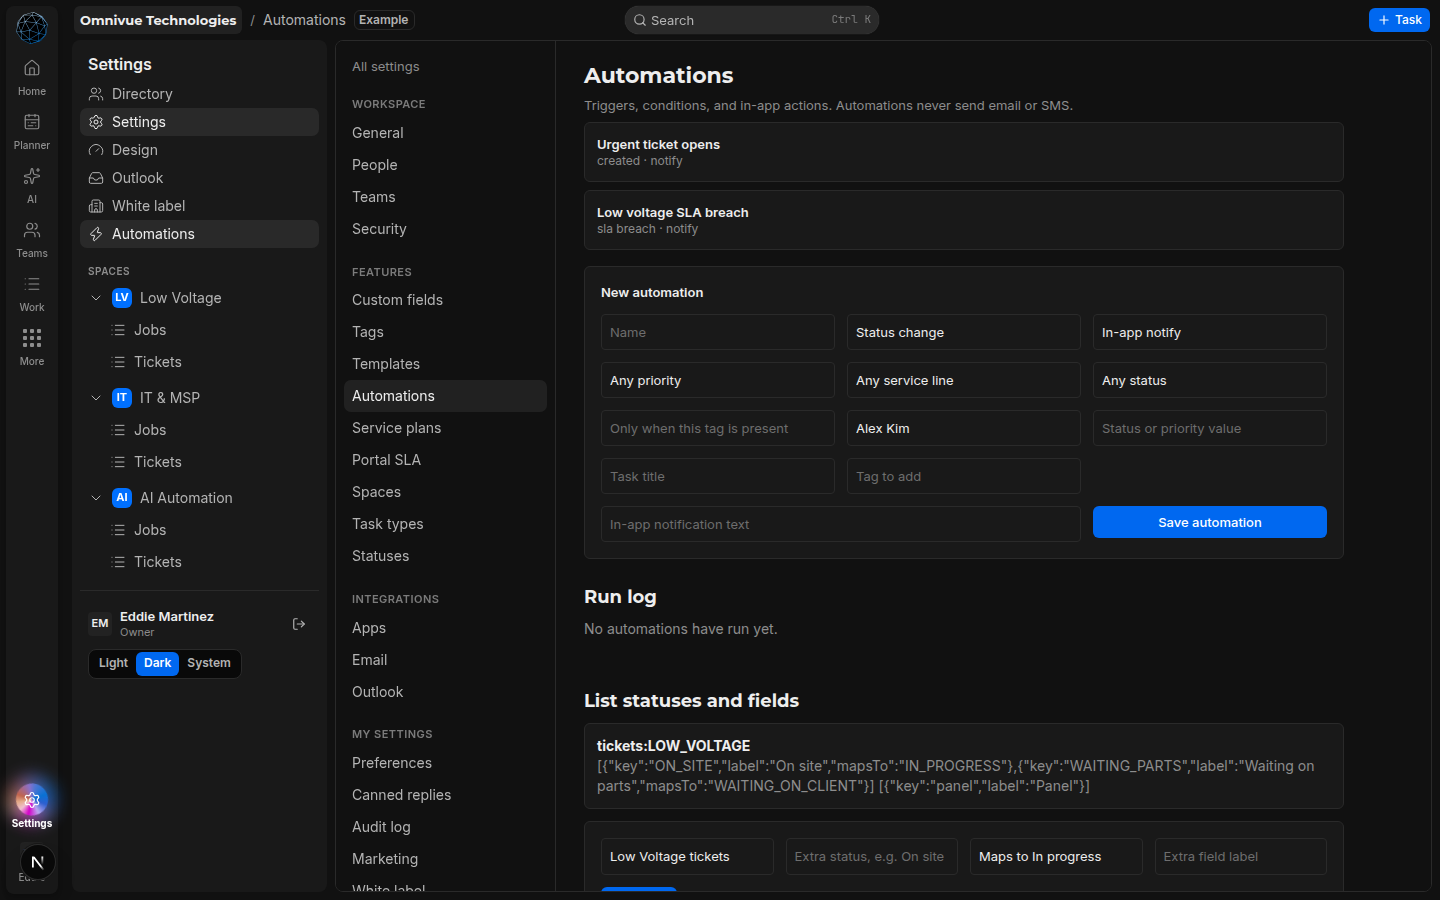This screenshot has height=900, width=1440.
Task: Collapse the Low Voltage space
Action: 96,298
